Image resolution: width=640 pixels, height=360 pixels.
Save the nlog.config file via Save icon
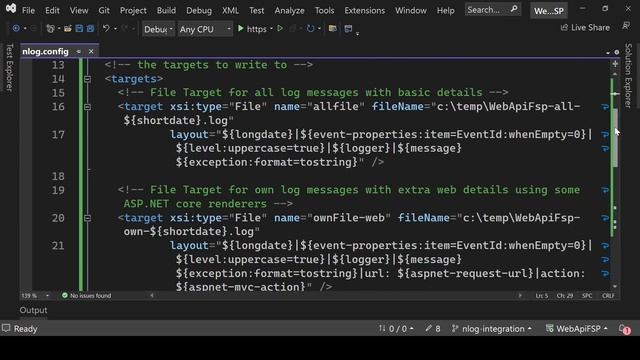tap(79, 29)
